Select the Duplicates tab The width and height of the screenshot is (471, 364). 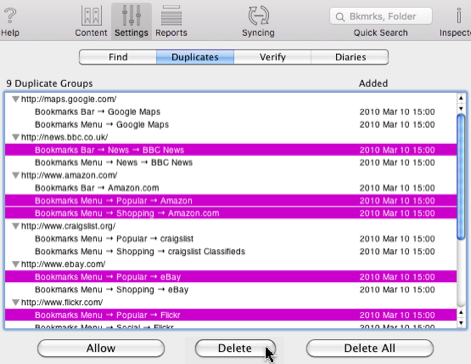click(x=195, y=57)
